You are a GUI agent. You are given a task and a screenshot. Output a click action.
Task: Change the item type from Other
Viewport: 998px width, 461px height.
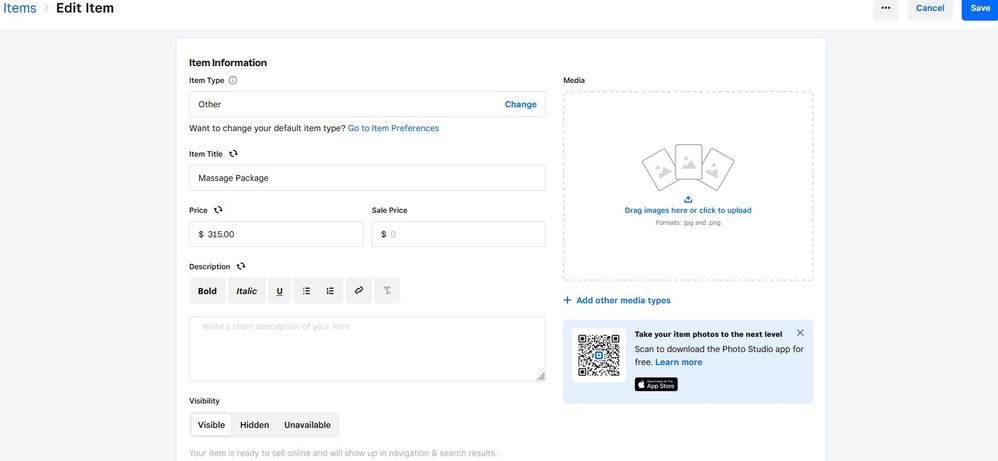pyautogui.click(x=520, y=104)
